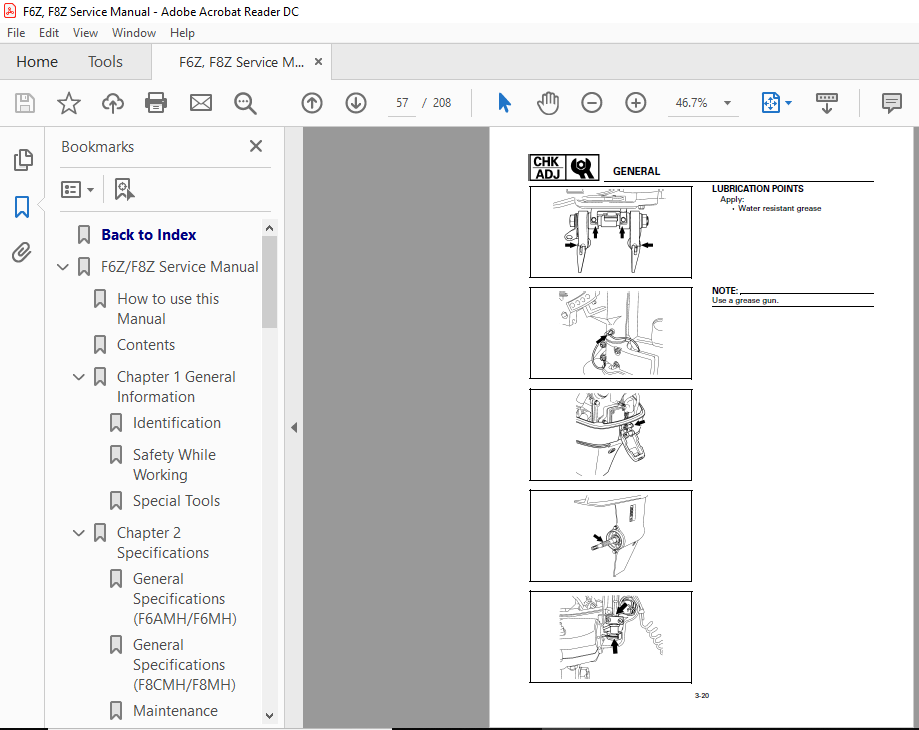Go to previous page arrow icon
Screen dimensions: 919x730
312,103
